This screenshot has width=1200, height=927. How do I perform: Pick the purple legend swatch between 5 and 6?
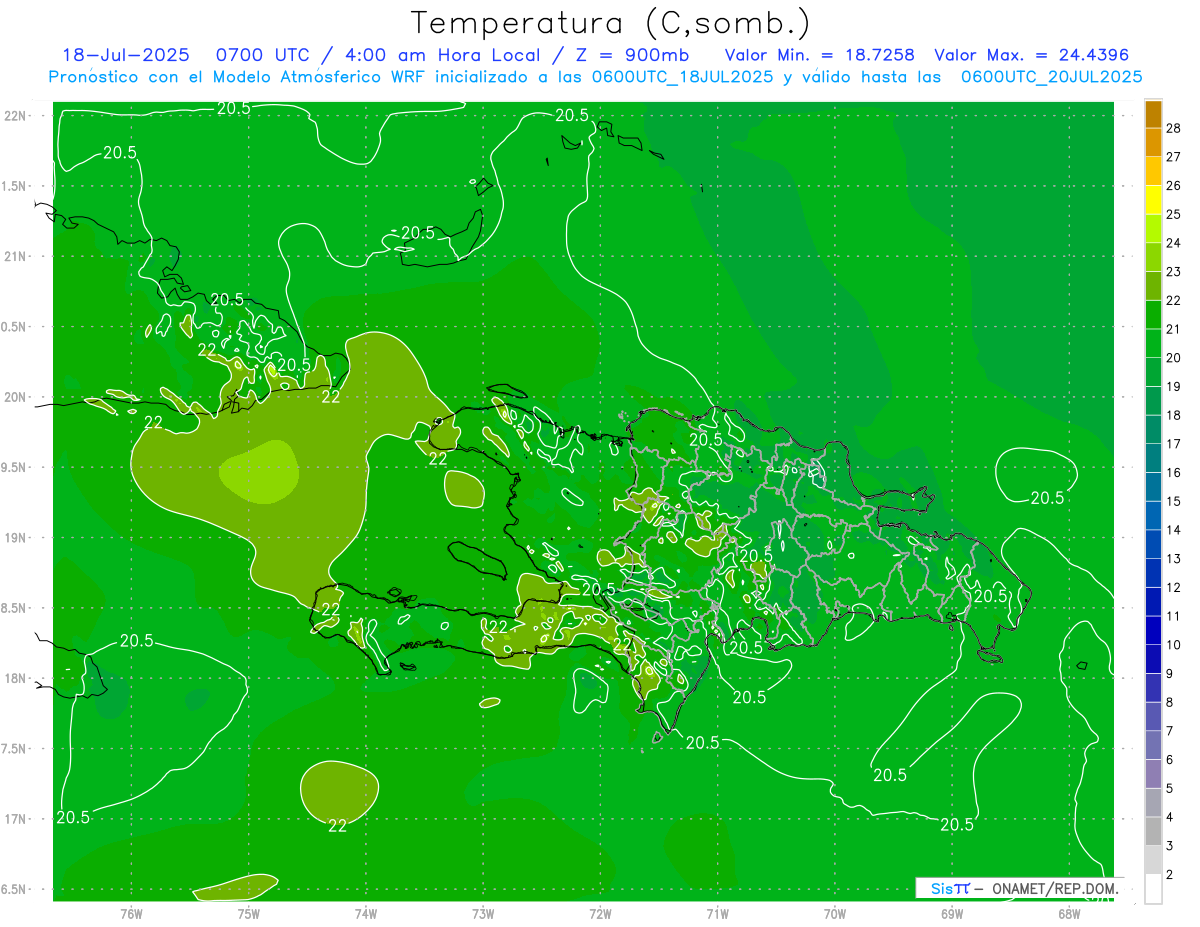1153,774
